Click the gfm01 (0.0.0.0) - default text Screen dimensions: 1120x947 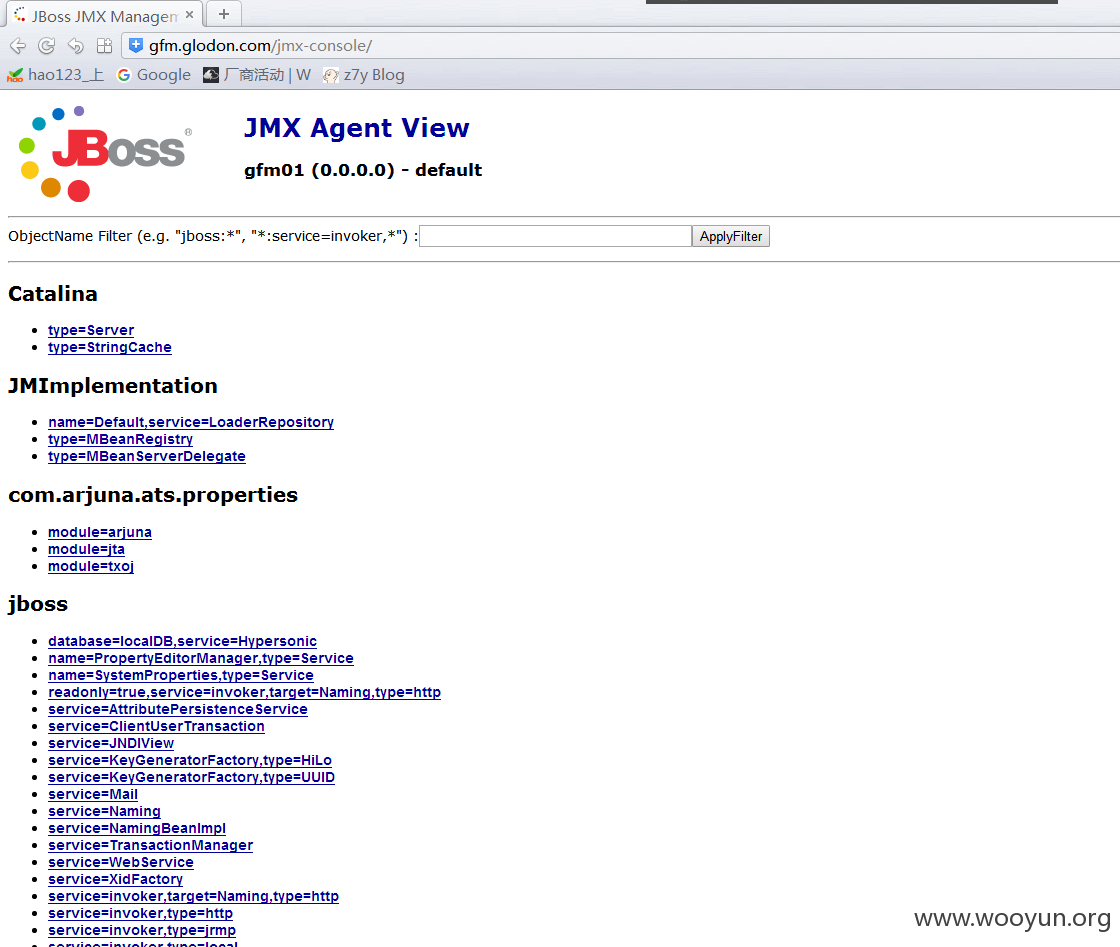pyautogui.click(x=363, y=170)
